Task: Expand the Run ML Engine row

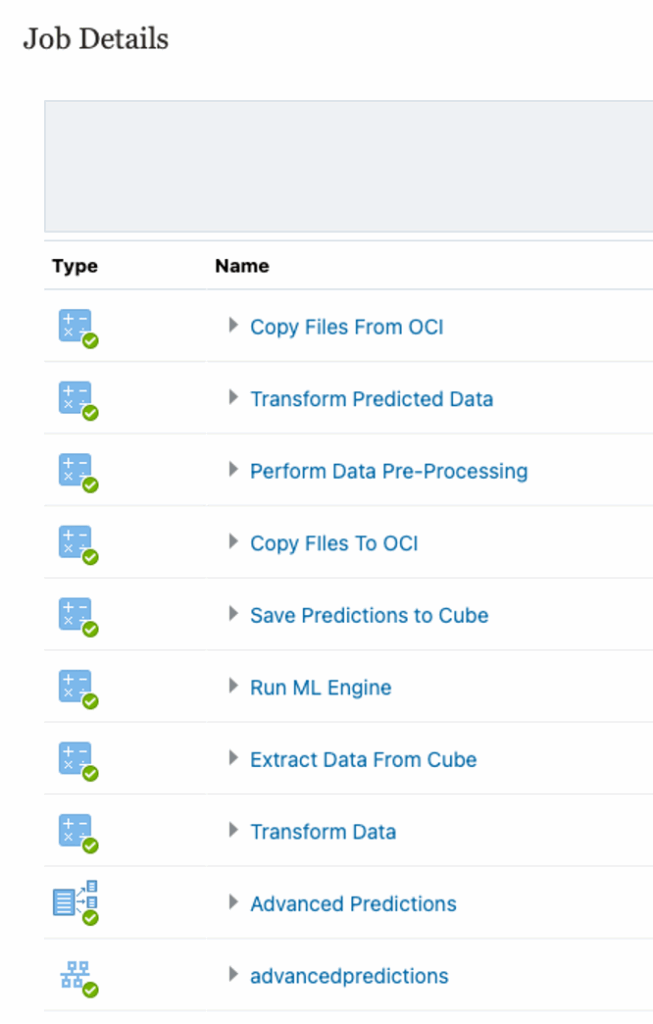Action: tap(233, 685)
